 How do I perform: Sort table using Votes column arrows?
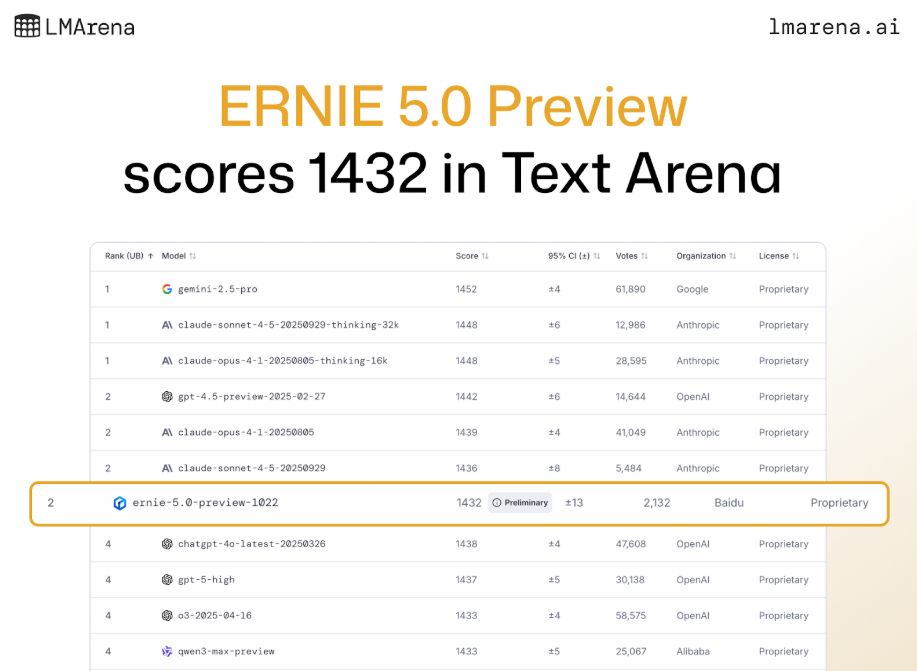coord(644,256)
